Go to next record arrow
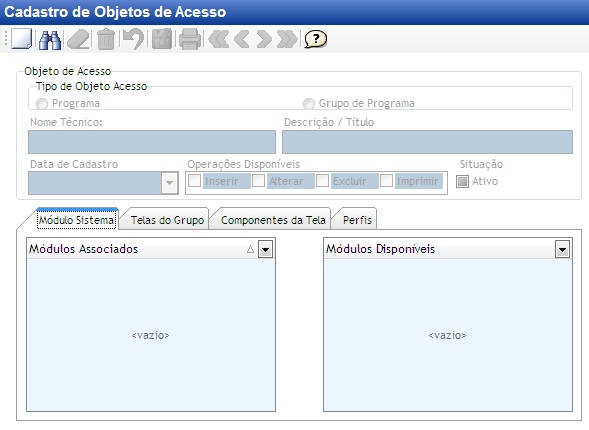The width and height of the screenshot is (589, 430). coord(264,39)
